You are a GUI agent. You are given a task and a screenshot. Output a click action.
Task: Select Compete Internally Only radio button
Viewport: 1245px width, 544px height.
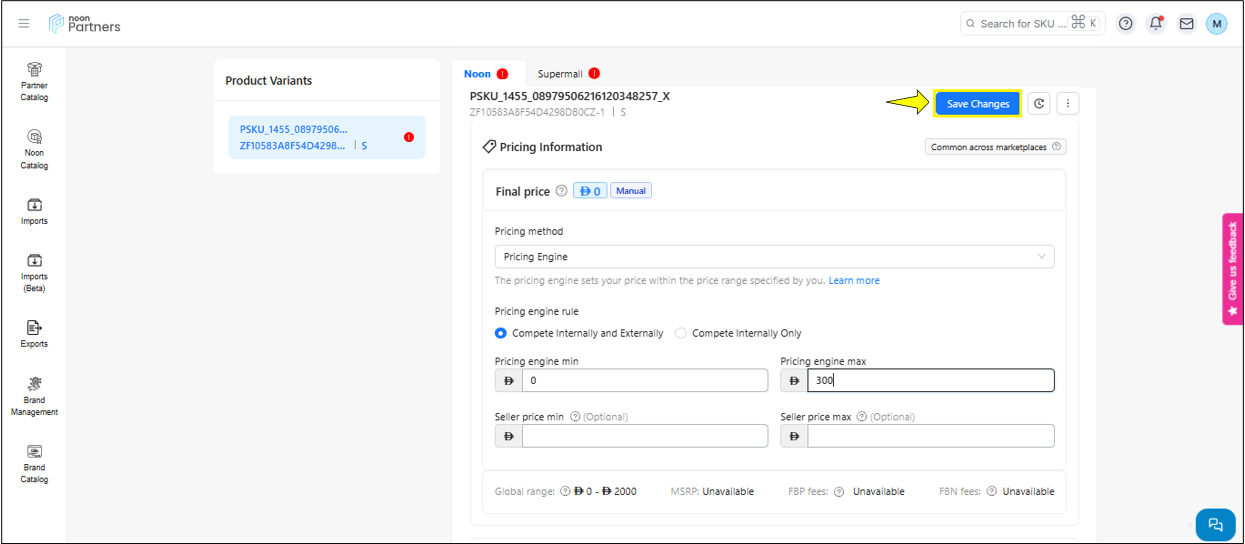pyautogui.click(x=681, y=333)
